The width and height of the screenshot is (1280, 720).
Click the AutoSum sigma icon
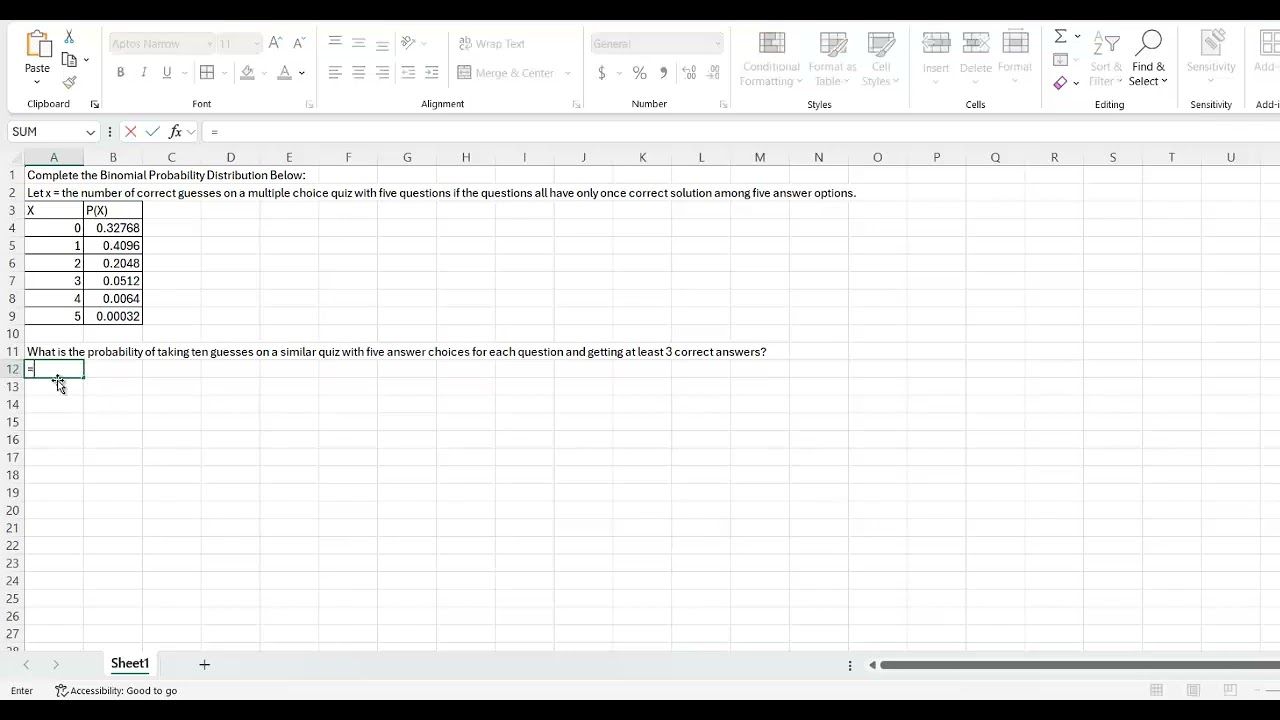[x=1061, y=36]
